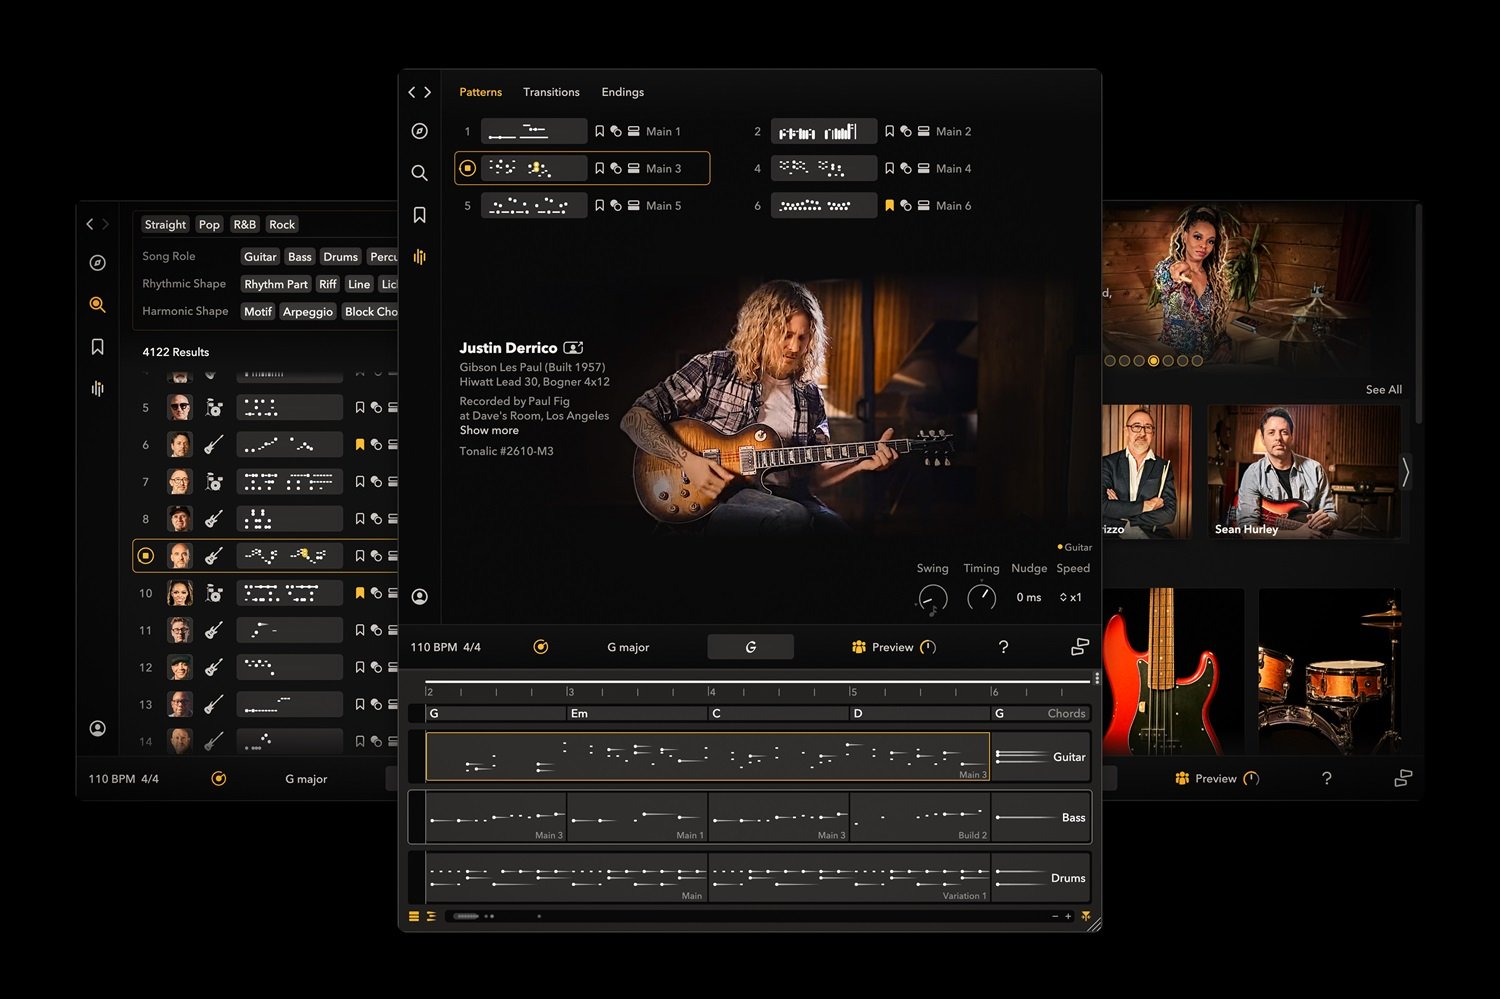The width and height of the screenshot is (1500, 999).
Task: Open the G major key selector in center panel
Action: pos(627,647)
